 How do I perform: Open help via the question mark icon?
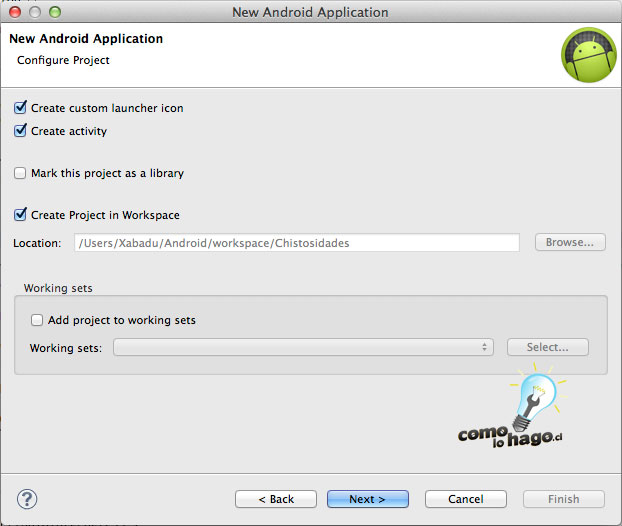click(27, 499)
